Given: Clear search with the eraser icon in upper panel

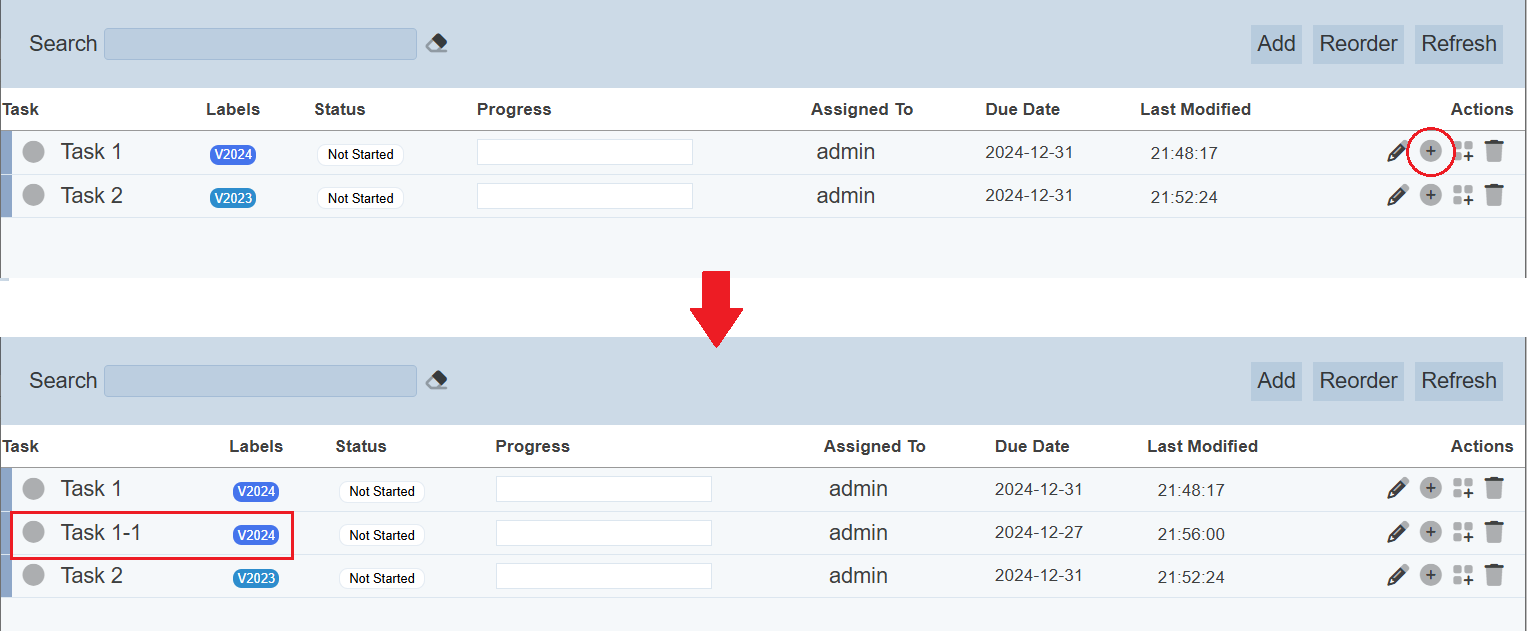Looking at the screenshot, I should (x=436, y=43).
